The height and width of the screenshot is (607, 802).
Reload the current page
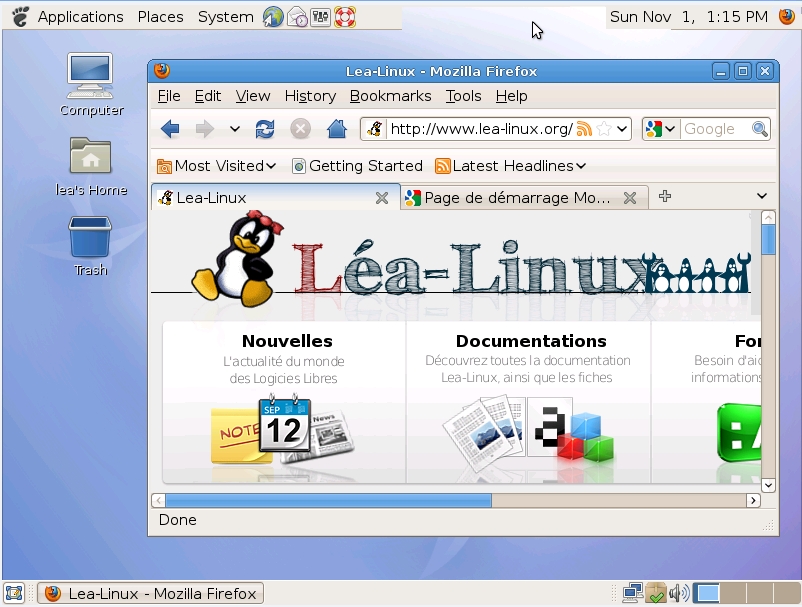[x=265, y=129]
